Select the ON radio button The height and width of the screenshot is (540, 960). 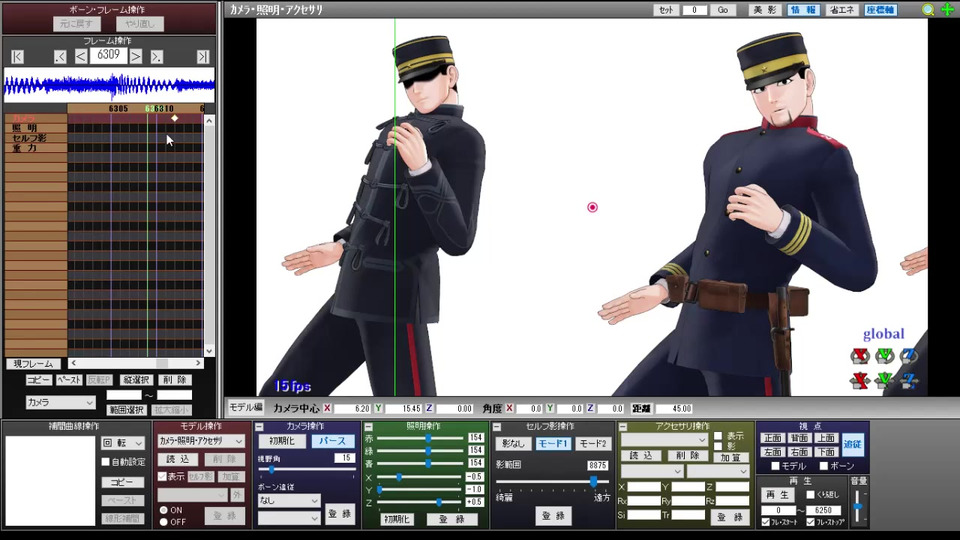coord(163,510)
